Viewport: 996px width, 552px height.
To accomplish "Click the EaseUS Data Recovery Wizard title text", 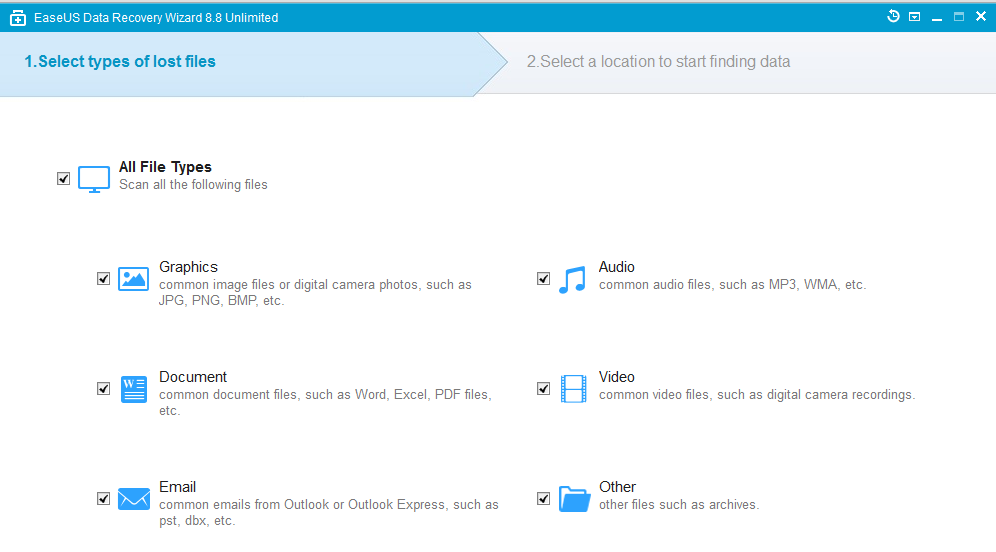I will pyautogui.click(x=156, y=18).
